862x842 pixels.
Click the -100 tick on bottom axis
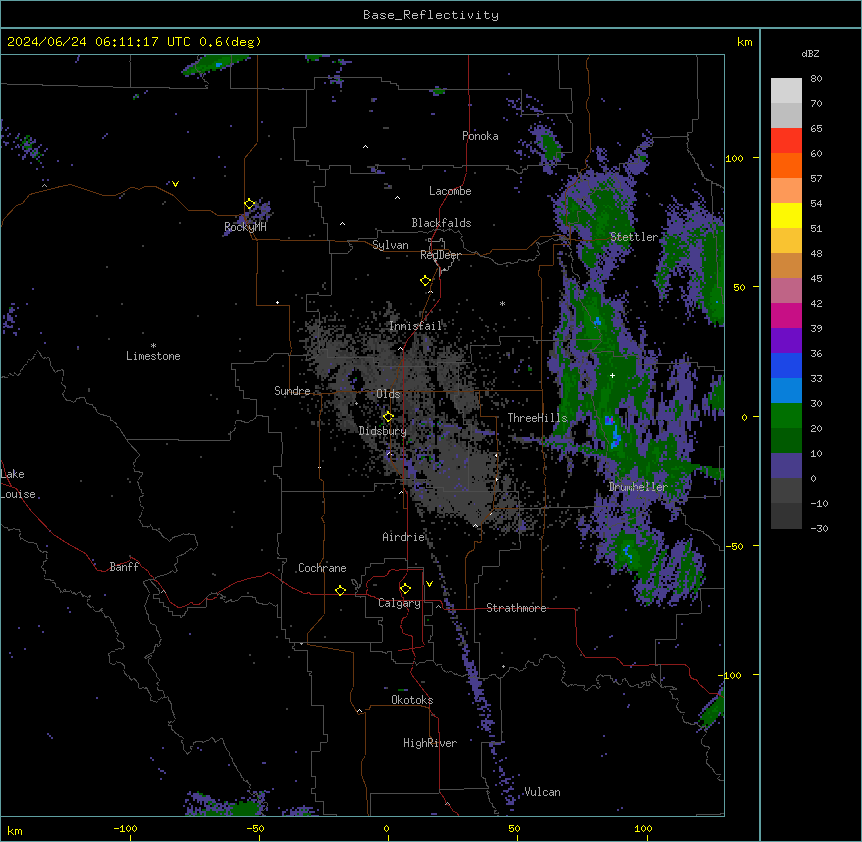[x=125, y=828]
